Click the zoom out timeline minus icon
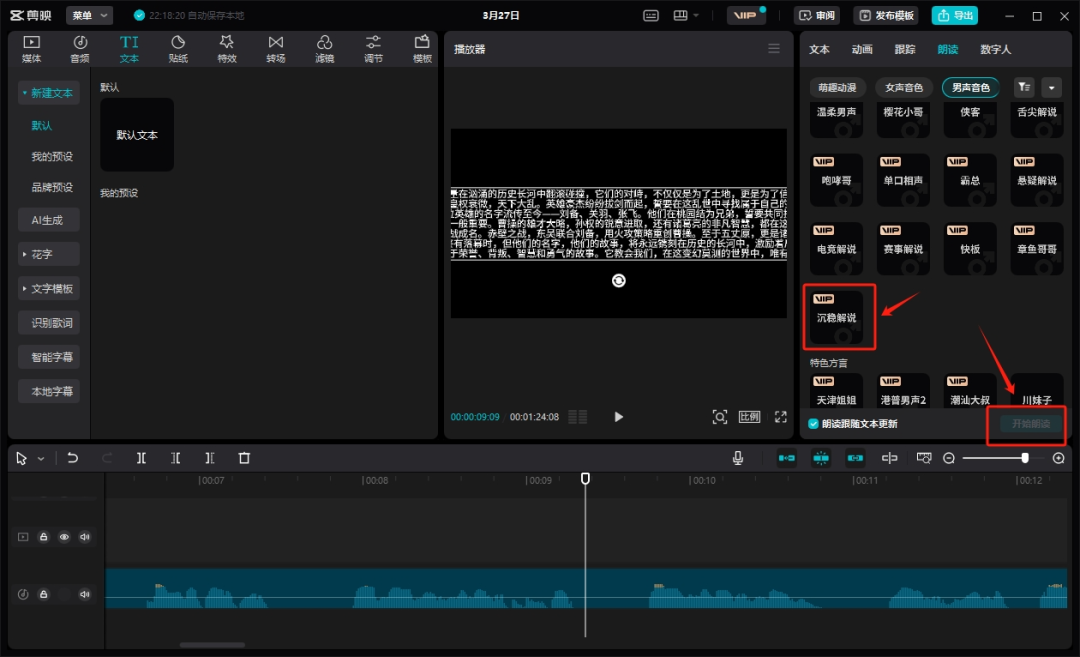Viewport: 1080px width, 657px height. [x=949, y=458]
